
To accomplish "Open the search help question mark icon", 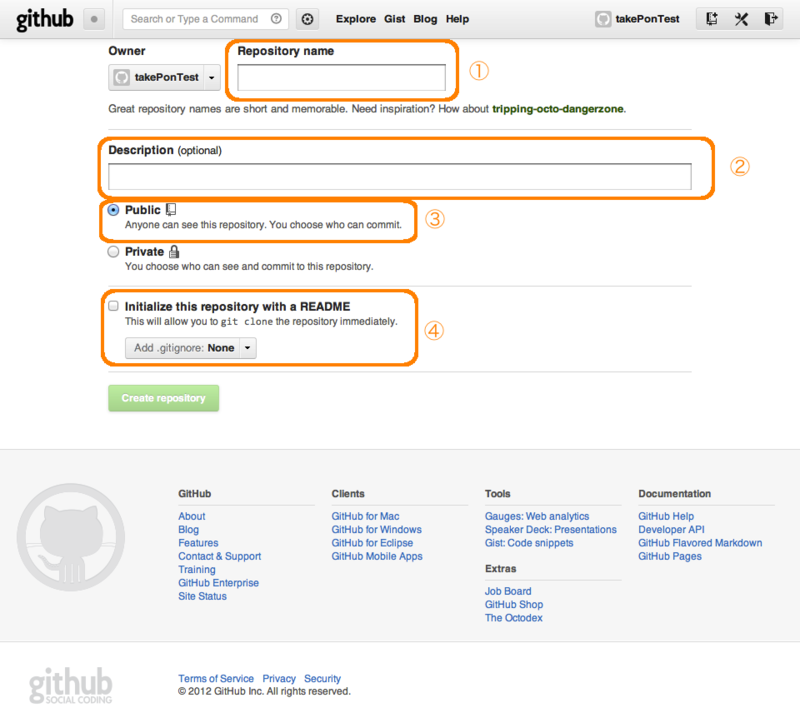I will [276, 19].
